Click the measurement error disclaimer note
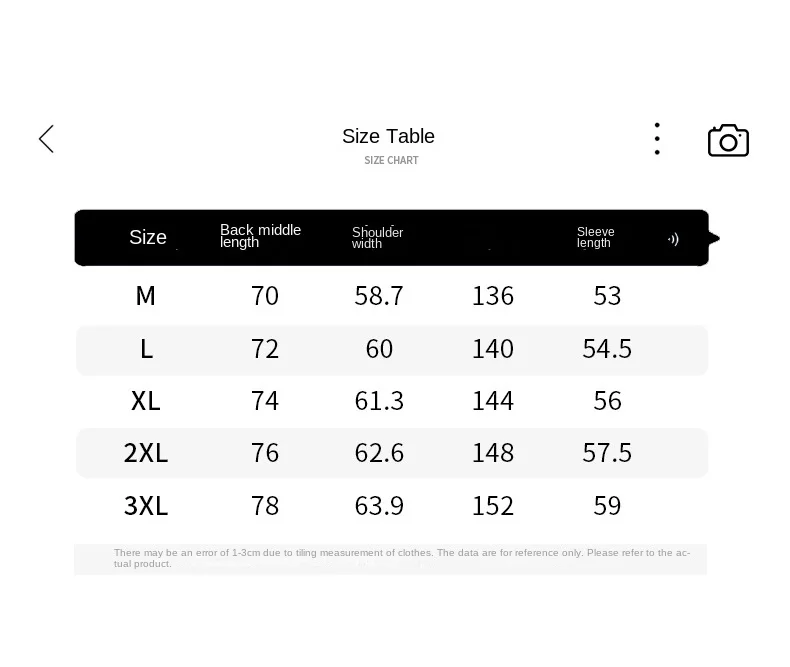Image resolution: width=790 pixels, height=667 pixels. coord(402,558)
